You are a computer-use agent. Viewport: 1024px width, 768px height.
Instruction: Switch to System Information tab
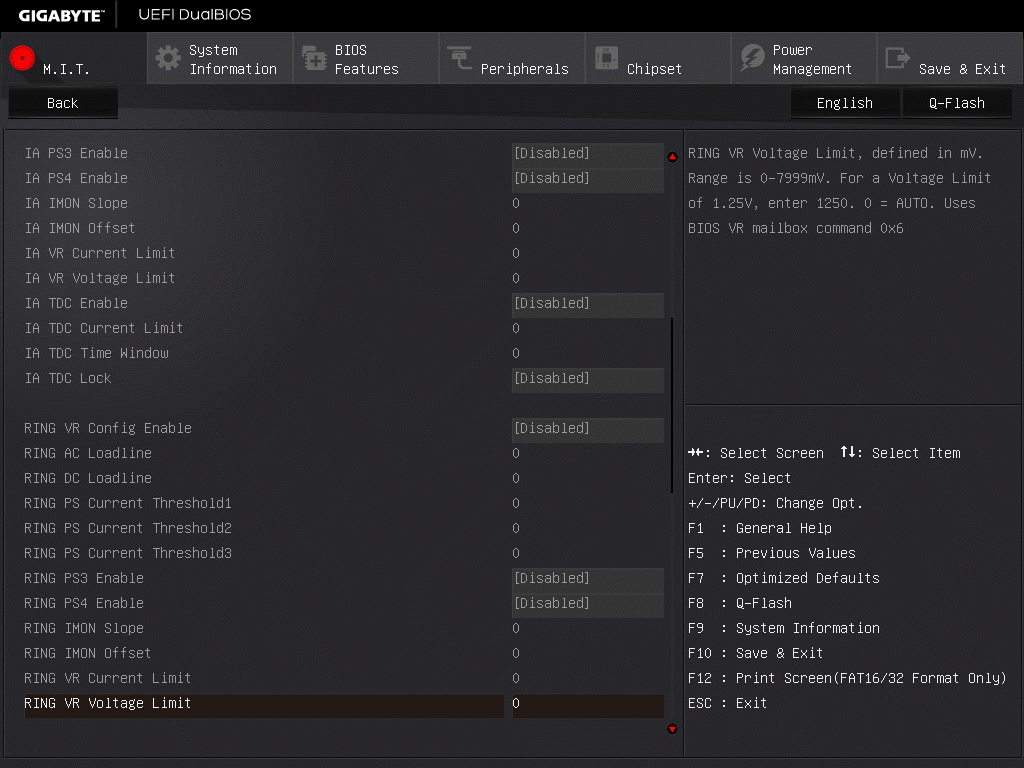(x=220, y=59)
